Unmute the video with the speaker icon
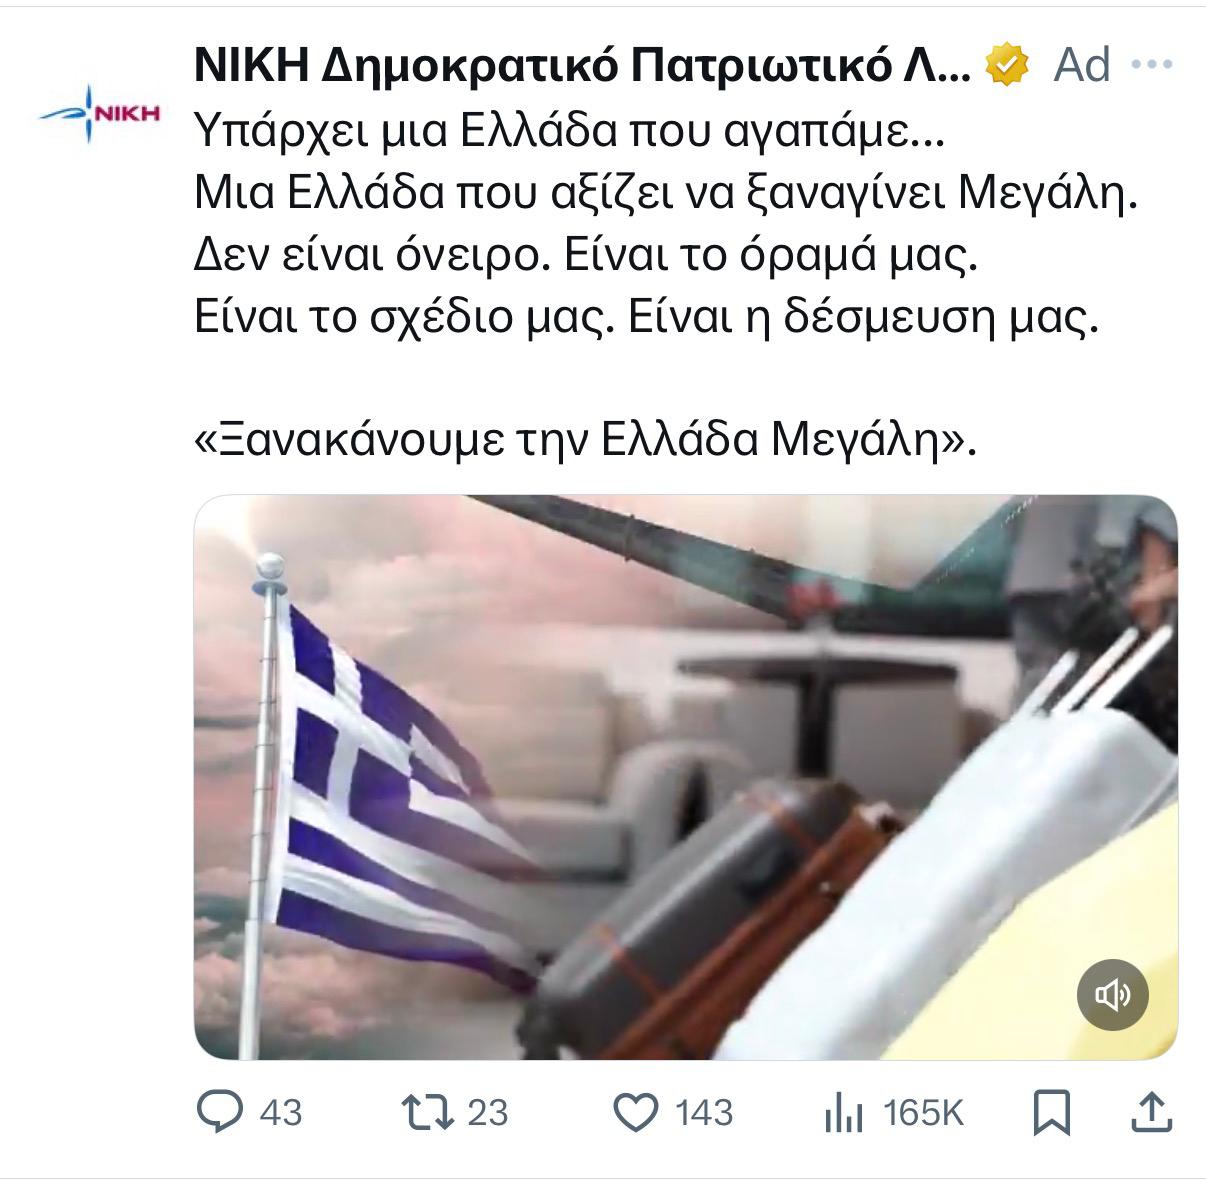 pyautogui.click(x=1112, y=995)
